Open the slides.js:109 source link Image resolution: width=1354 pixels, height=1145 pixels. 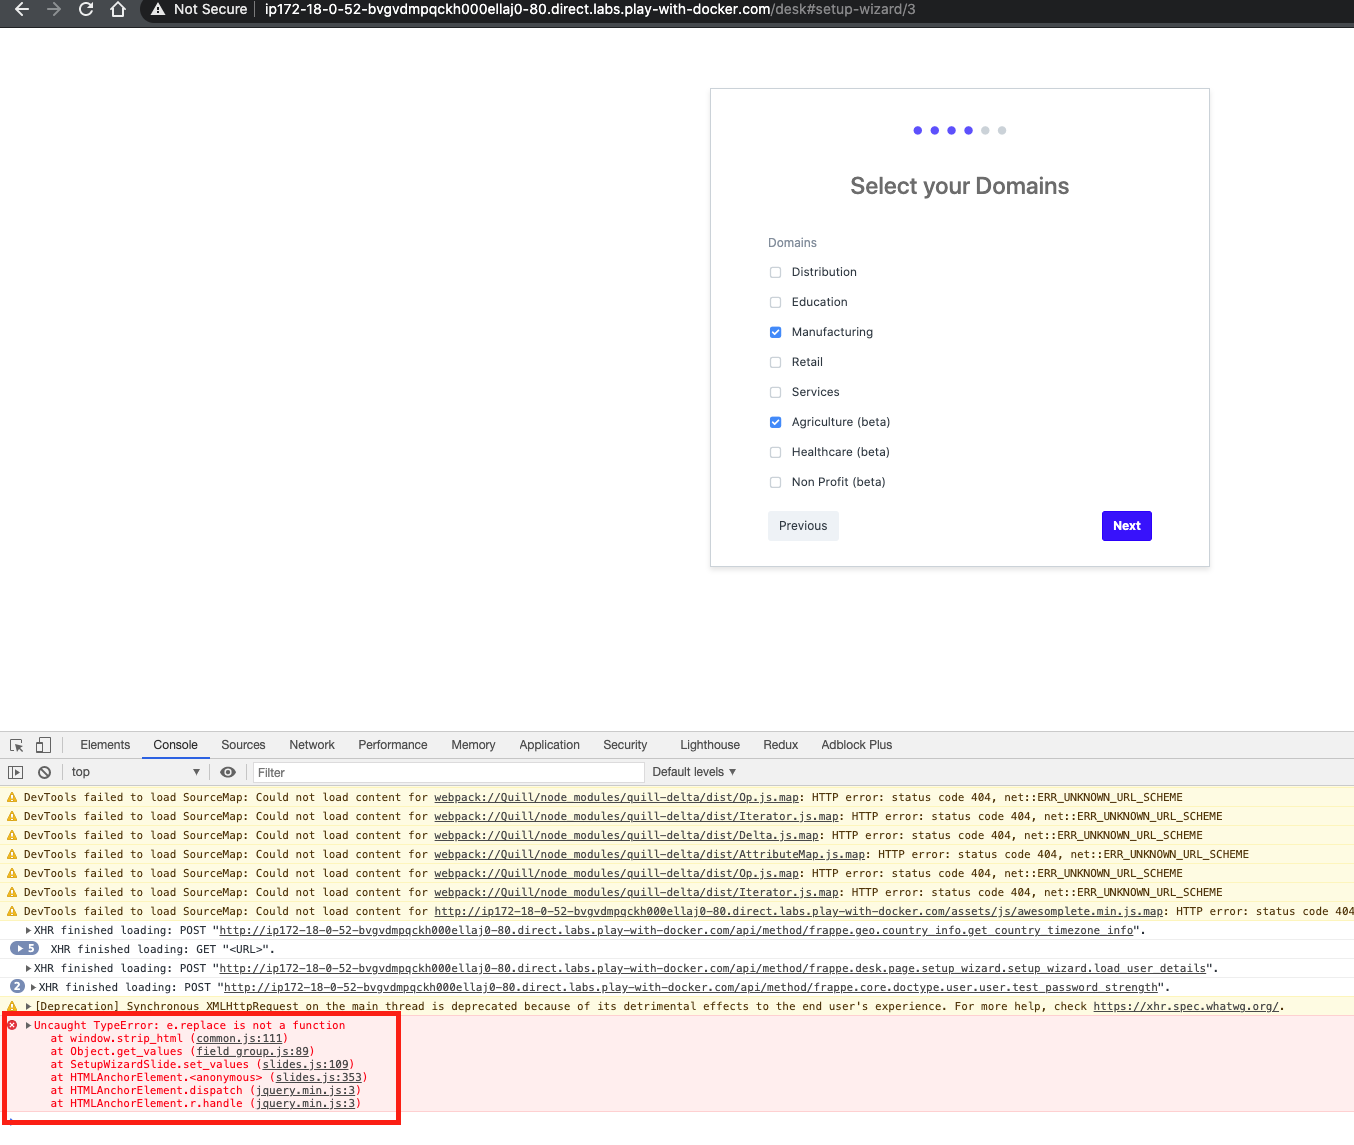[x=305, y=1064]
